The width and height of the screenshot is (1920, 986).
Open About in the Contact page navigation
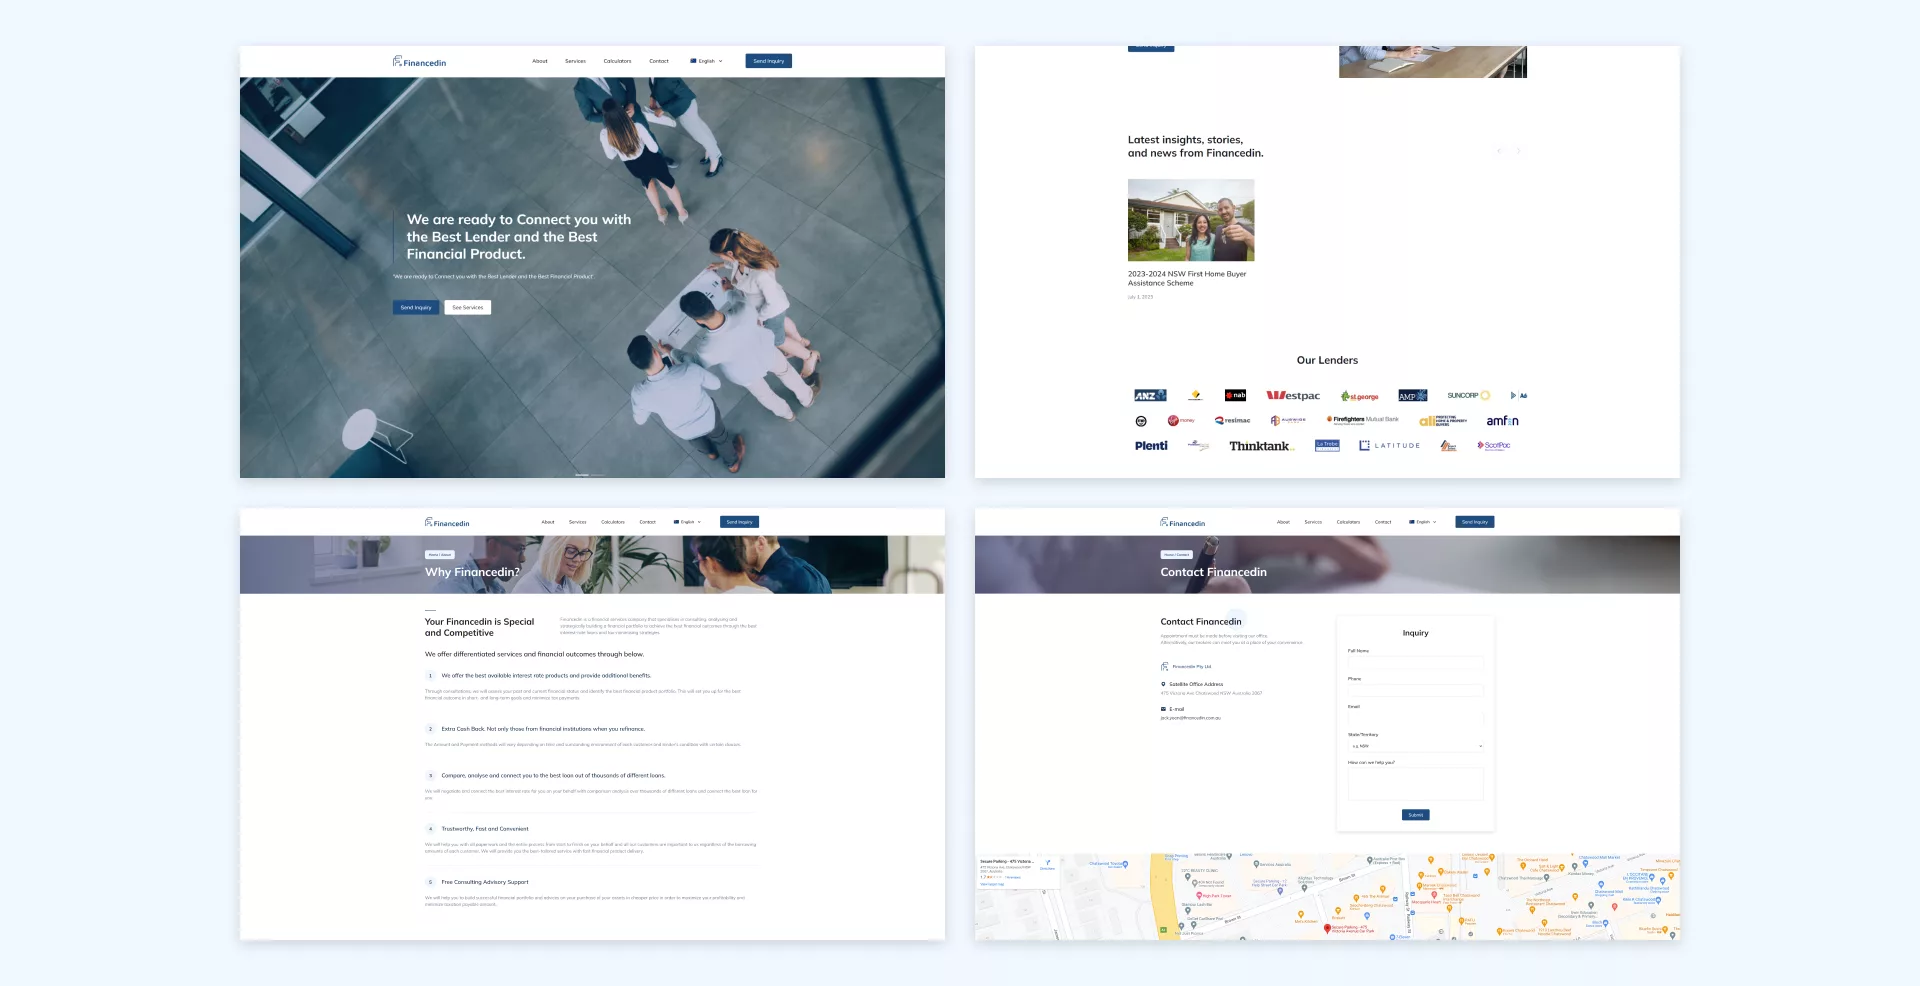(1283, 522)
